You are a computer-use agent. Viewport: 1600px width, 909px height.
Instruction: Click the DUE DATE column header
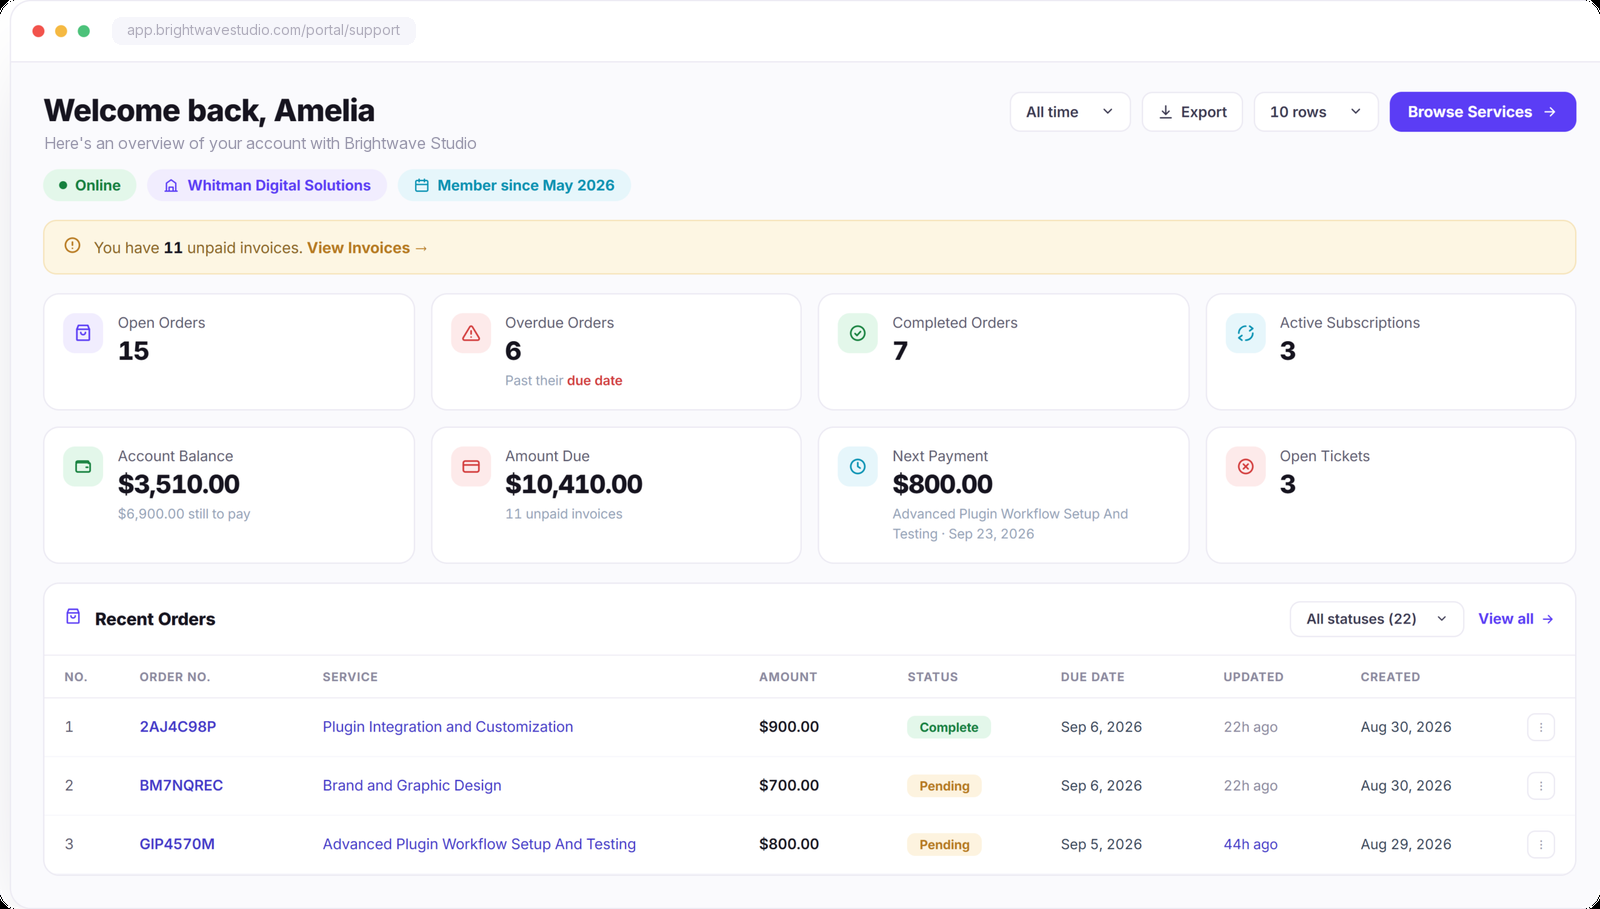pyautogui.click(x=1093, y=677)
